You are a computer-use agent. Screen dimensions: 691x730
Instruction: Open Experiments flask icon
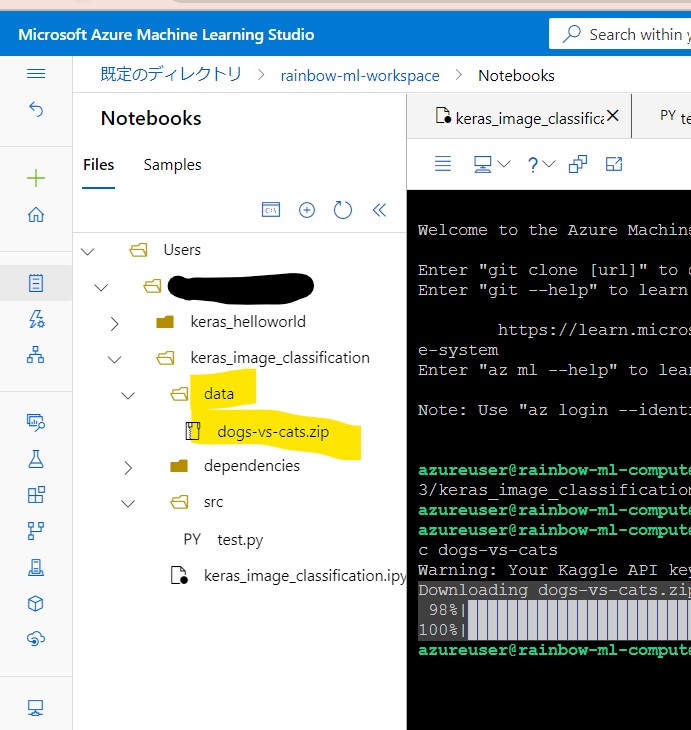(36, 459)
